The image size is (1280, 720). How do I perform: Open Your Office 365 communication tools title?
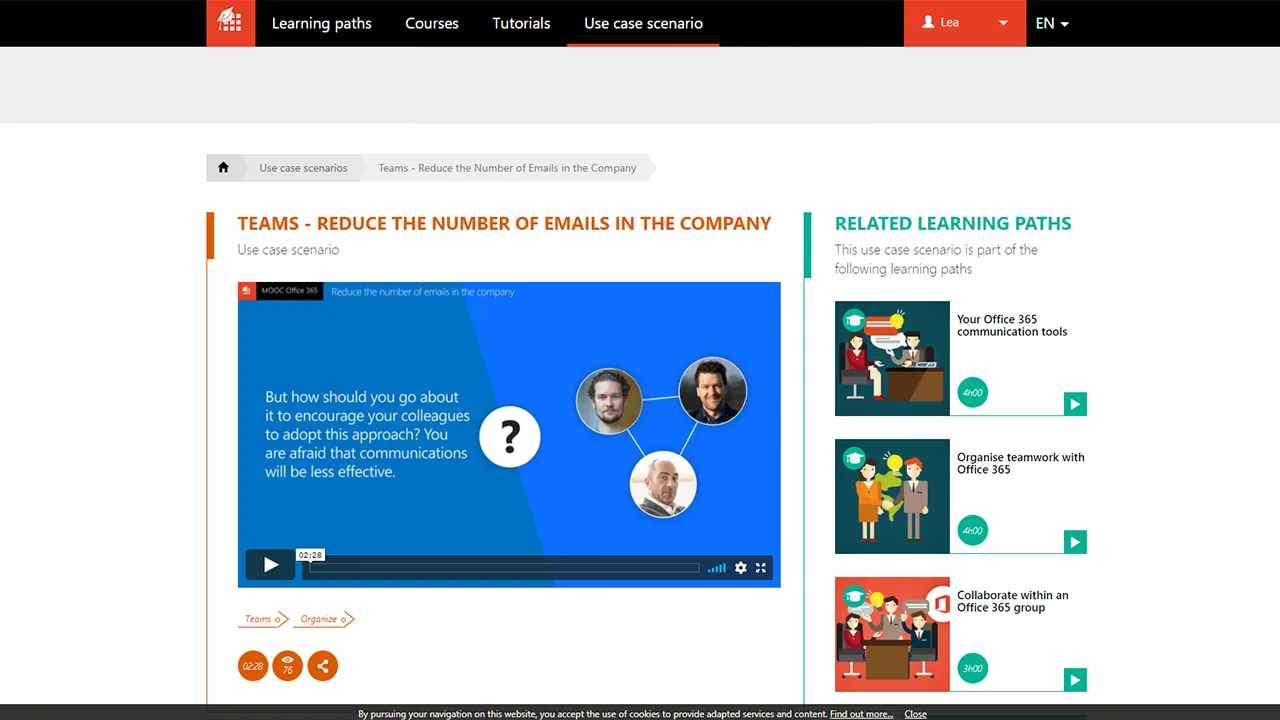coord(1012,326)
